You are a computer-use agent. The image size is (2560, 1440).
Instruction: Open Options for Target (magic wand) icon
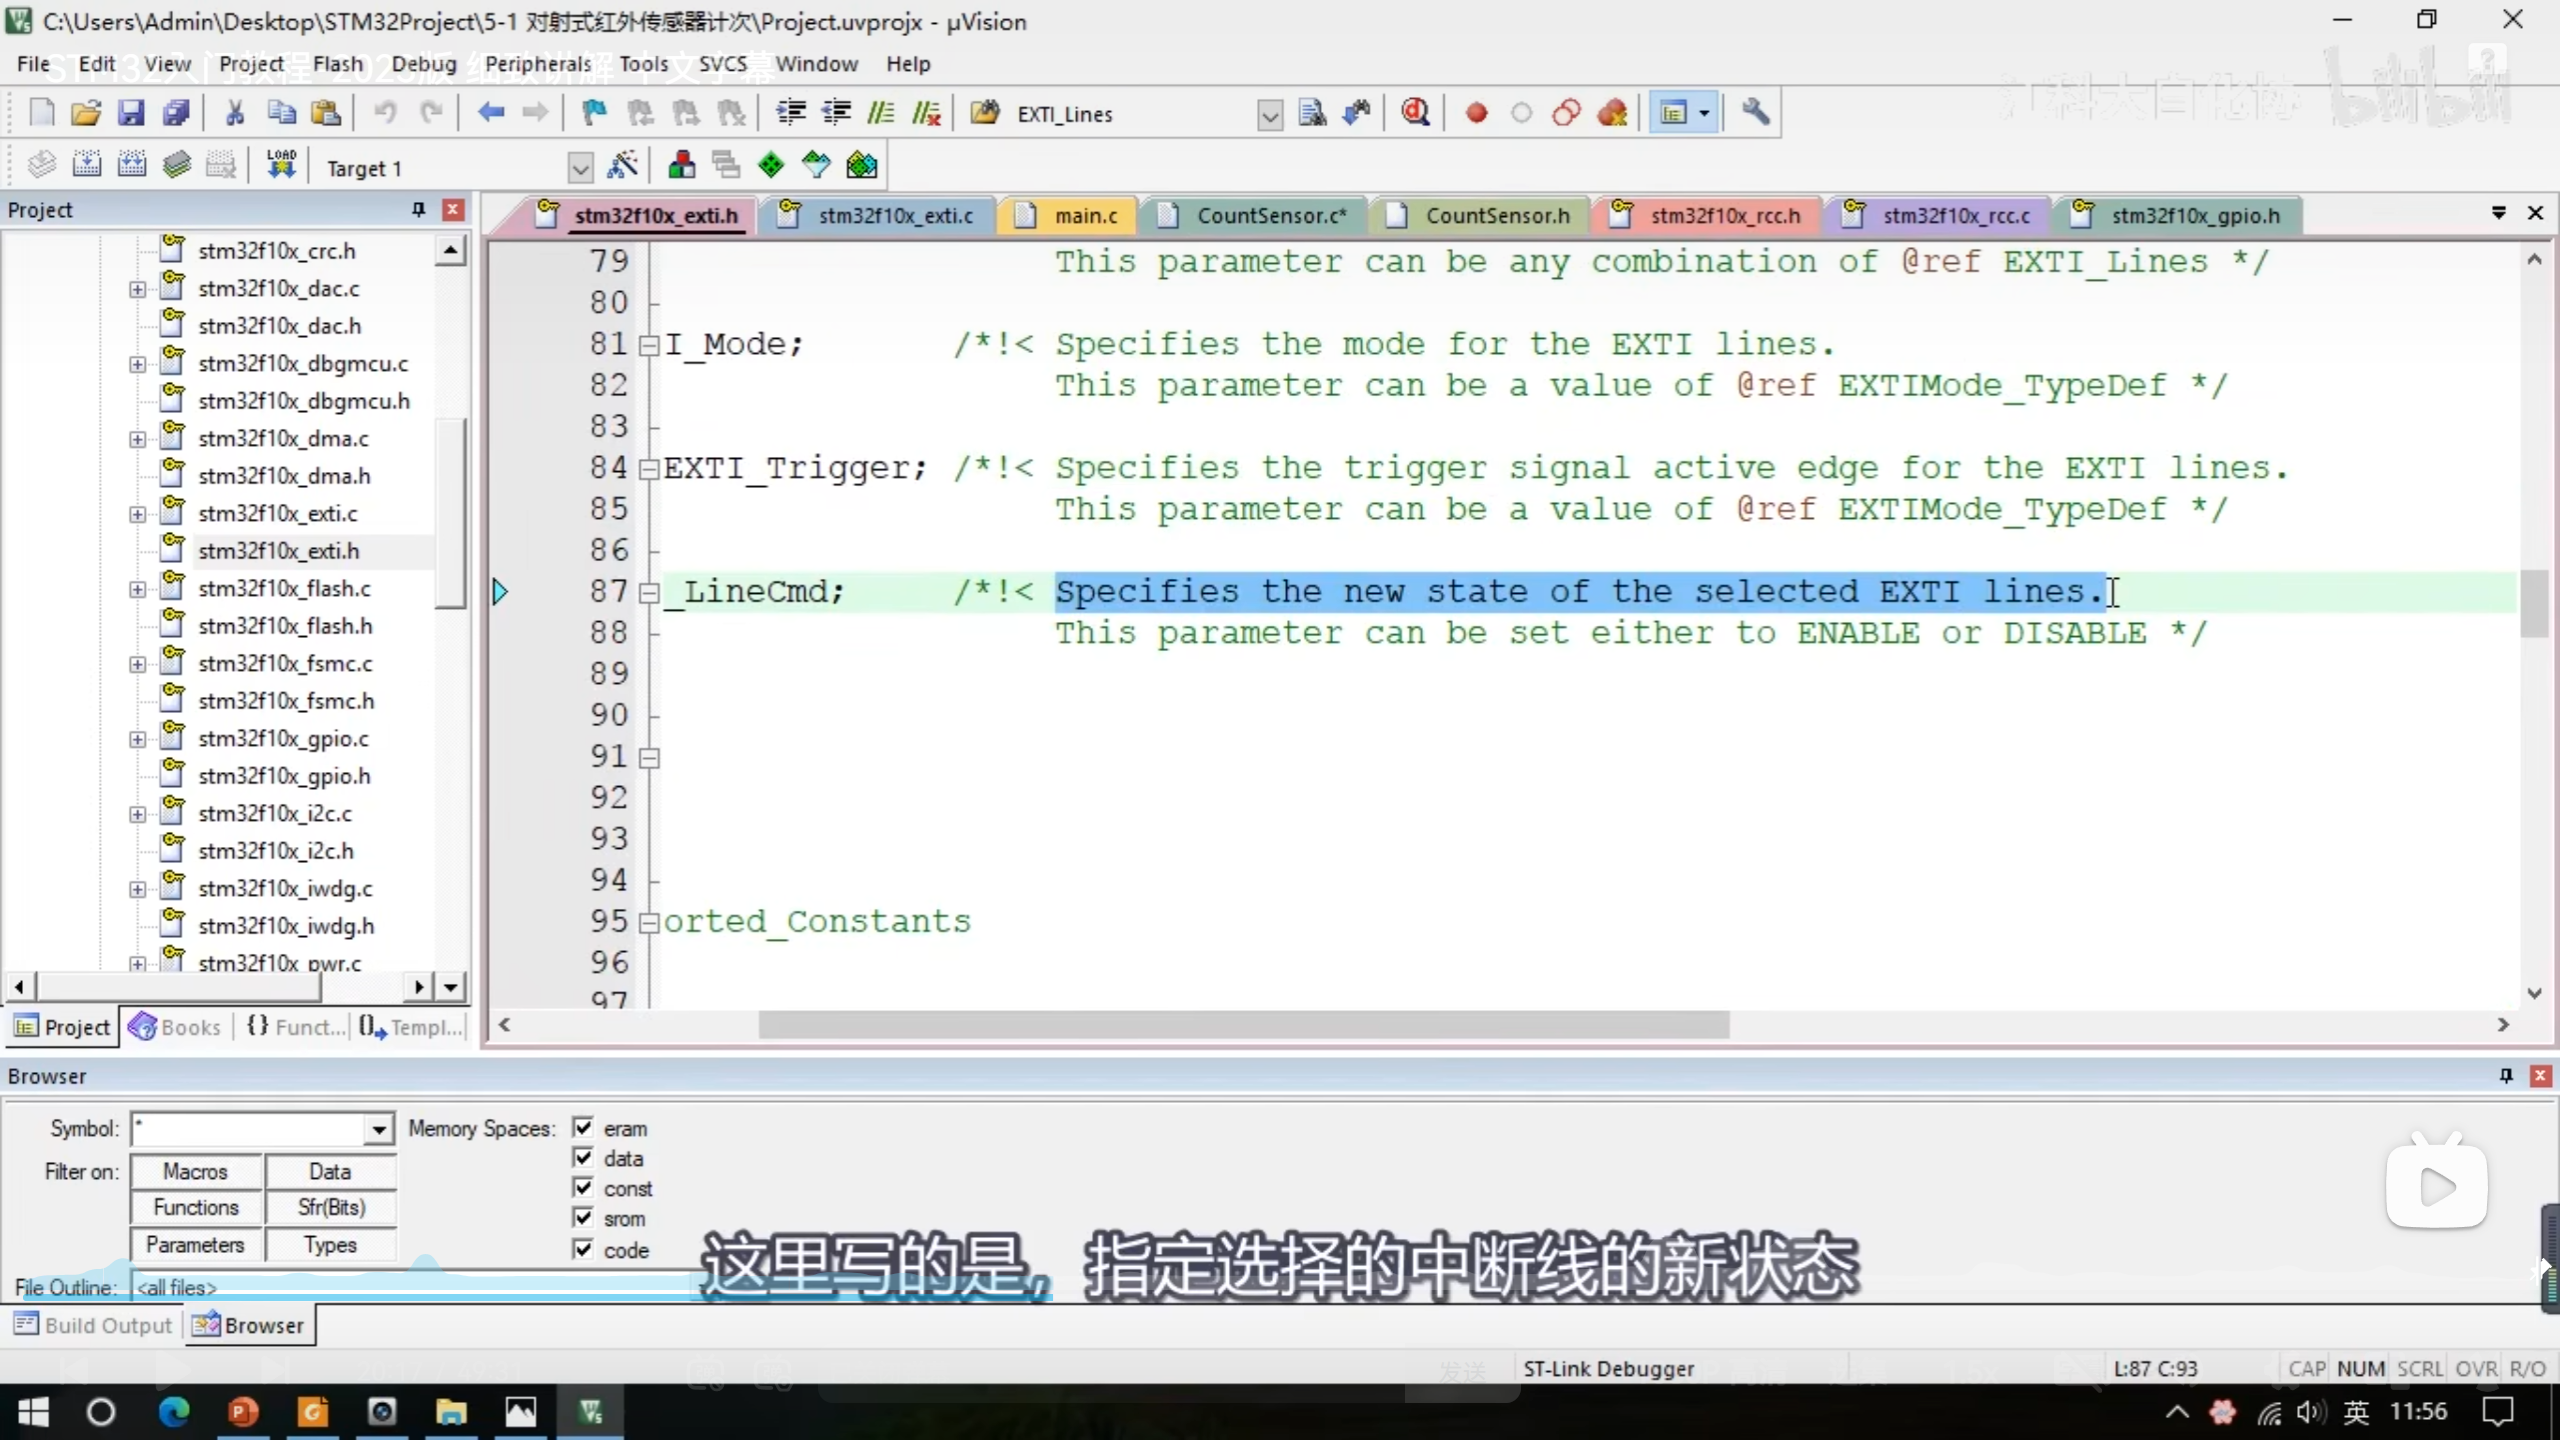pyautogui.click(x=622, y=166)
